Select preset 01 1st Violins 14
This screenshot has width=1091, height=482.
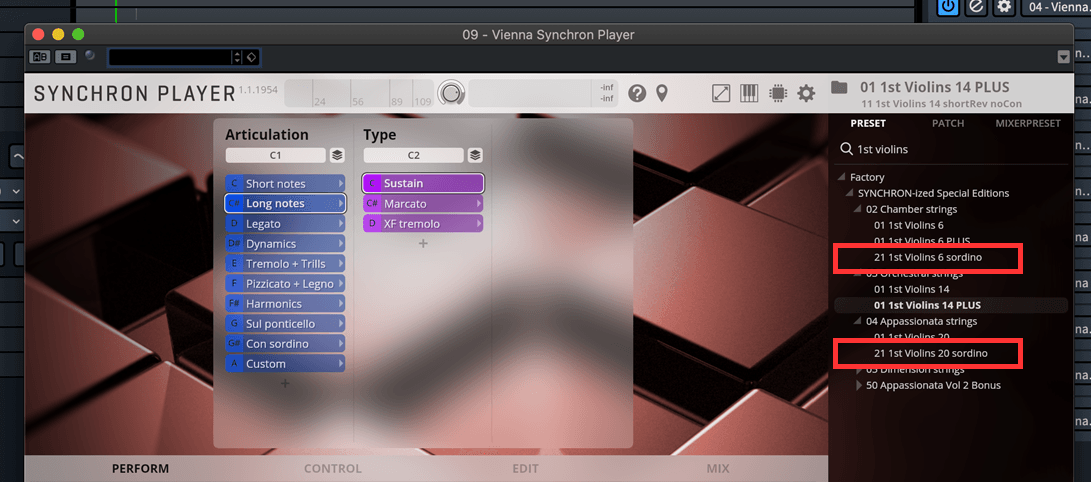911,289
